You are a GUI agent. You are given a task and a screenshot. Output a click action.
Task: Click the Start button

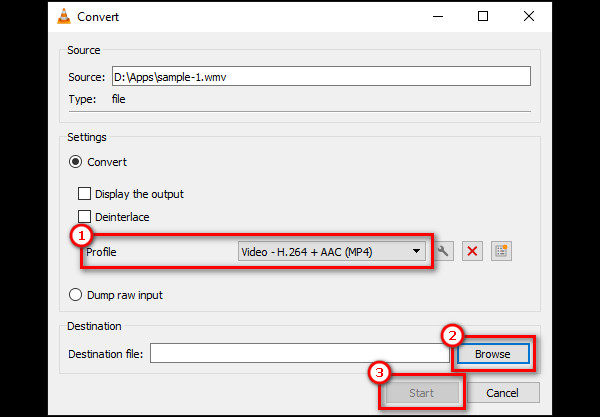click(x=421, y=393)
